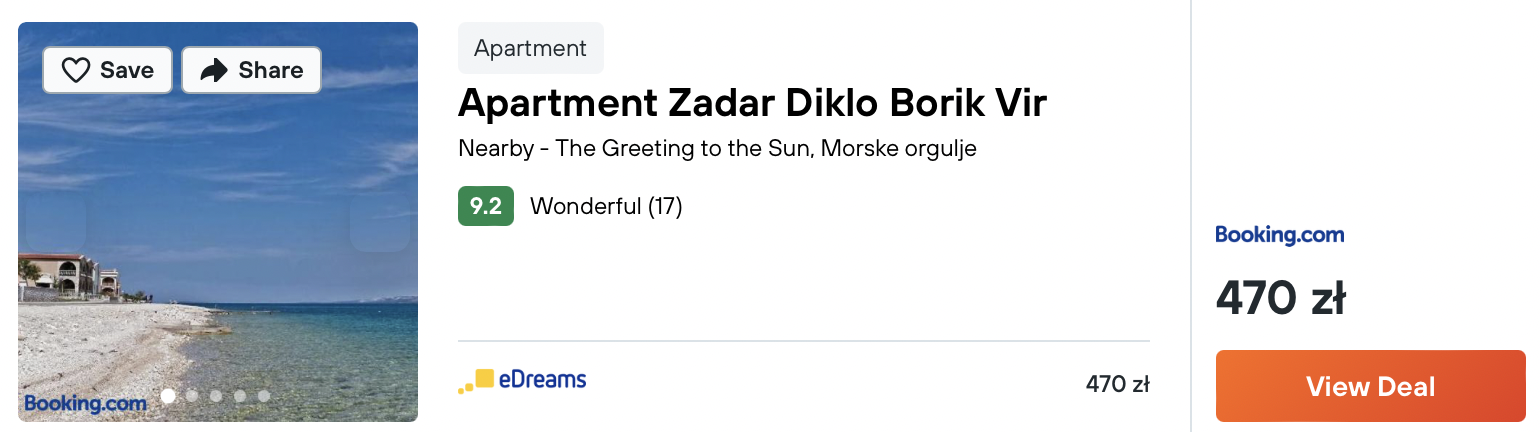
Task: Advance to the next photo using the faint right control
Action: (x=380, y=222)
